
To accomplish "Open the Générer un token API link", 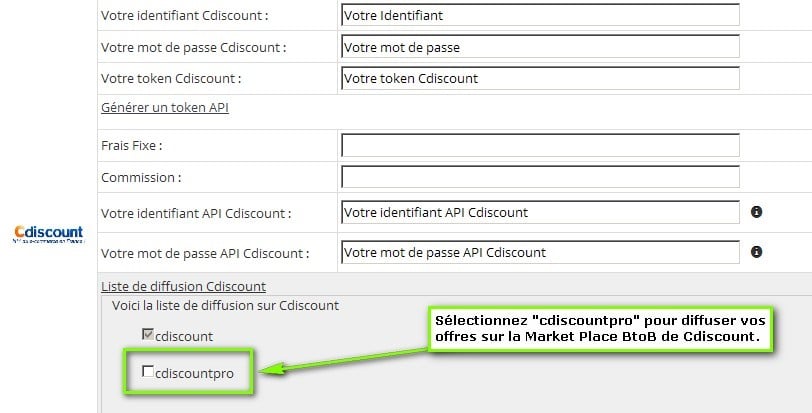I will click(165, 108).
